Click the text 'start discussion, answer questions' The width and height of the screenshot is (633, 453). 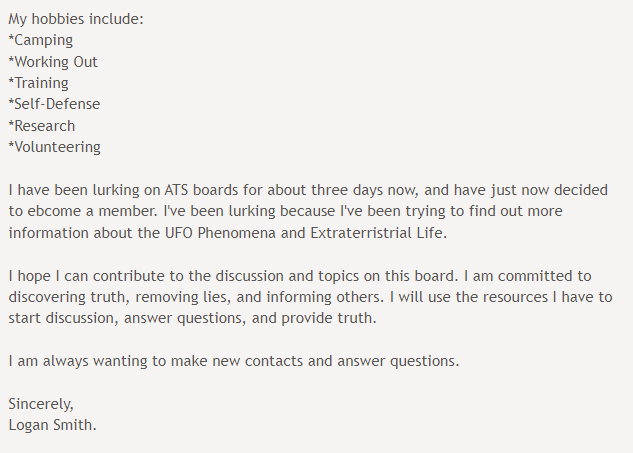126,319
